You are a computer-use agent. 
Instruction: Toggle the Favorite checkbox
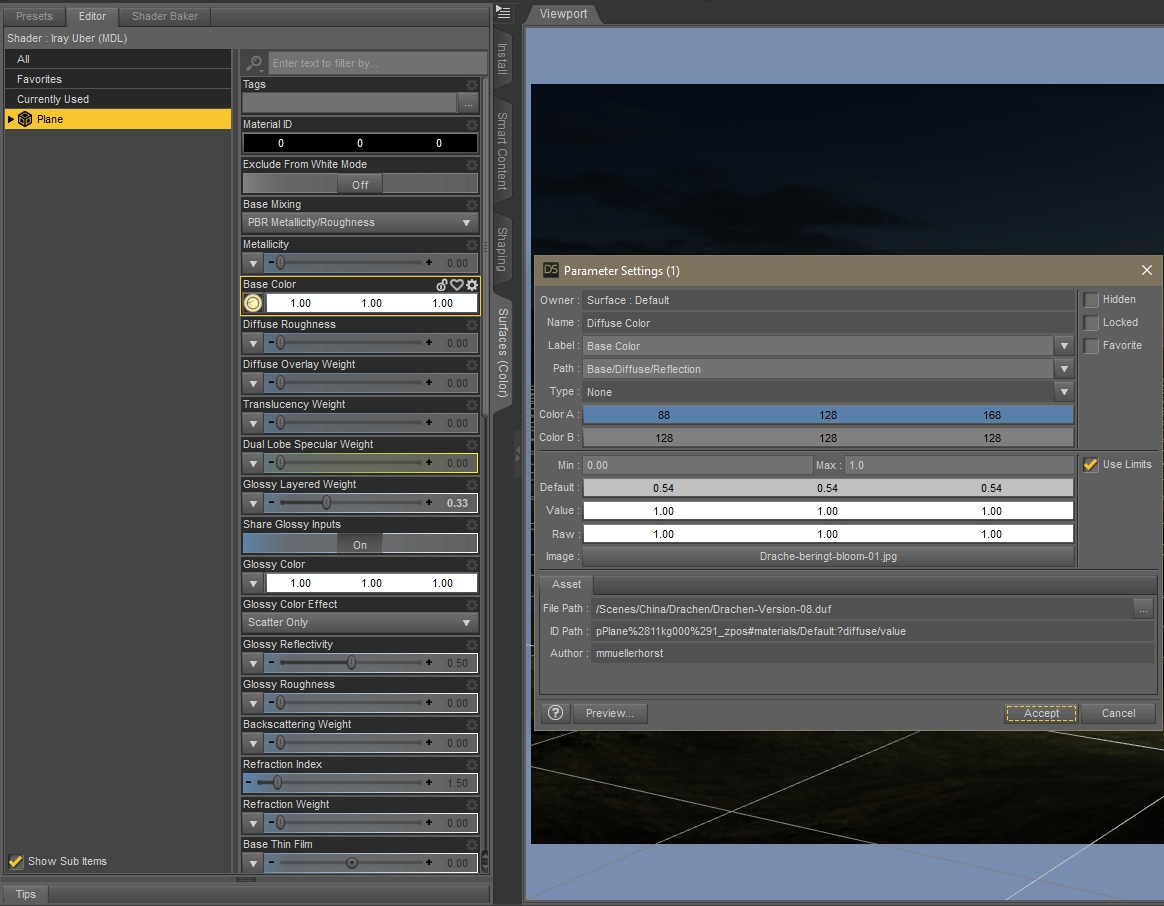click(x=1091, y=345)
